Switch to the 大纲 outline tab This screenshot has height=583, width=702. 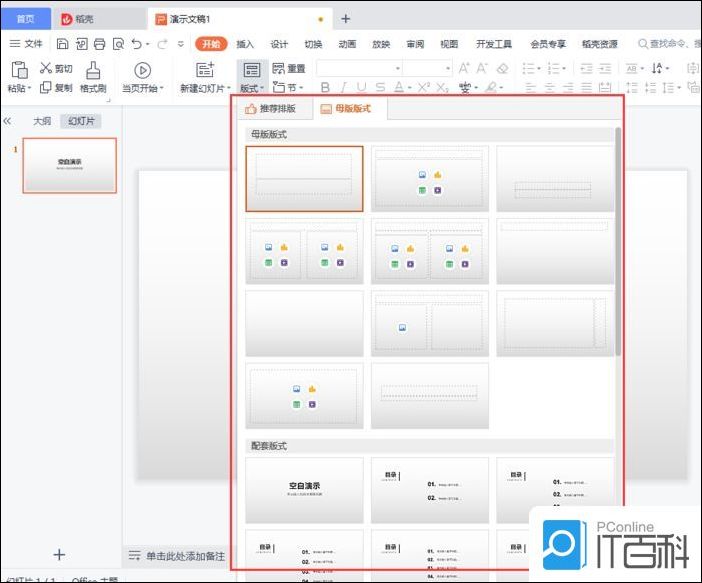click(x=42, y=121)
